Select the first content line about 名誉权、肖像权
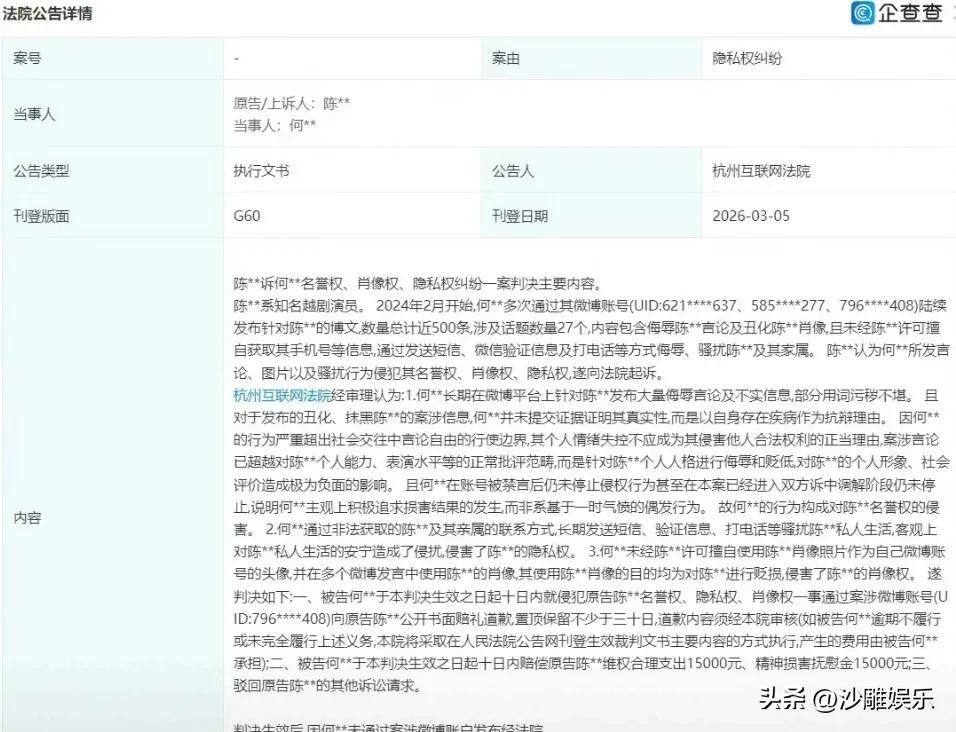 tap(418, 283)
